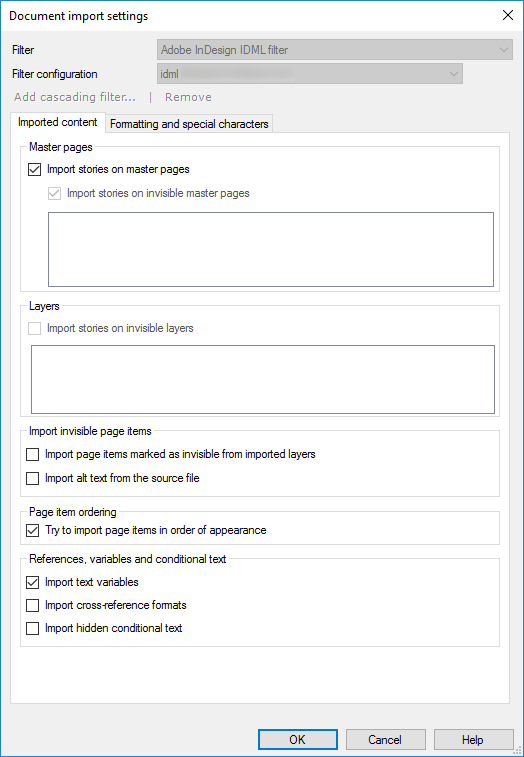This screenshot has height=757, width=524.
Task: Close the Document import settings dialog
Action: coord(508,15)
